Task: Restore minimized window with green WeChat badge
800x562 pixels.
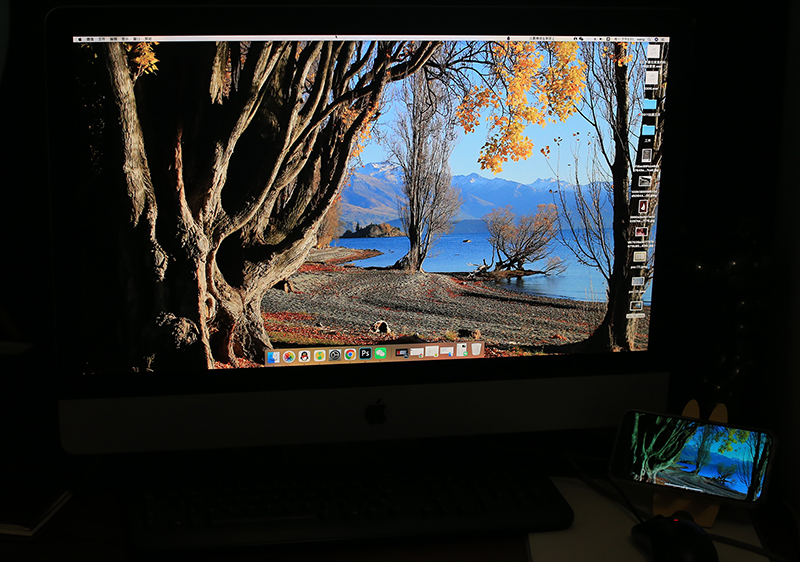Action: point(462,349)
